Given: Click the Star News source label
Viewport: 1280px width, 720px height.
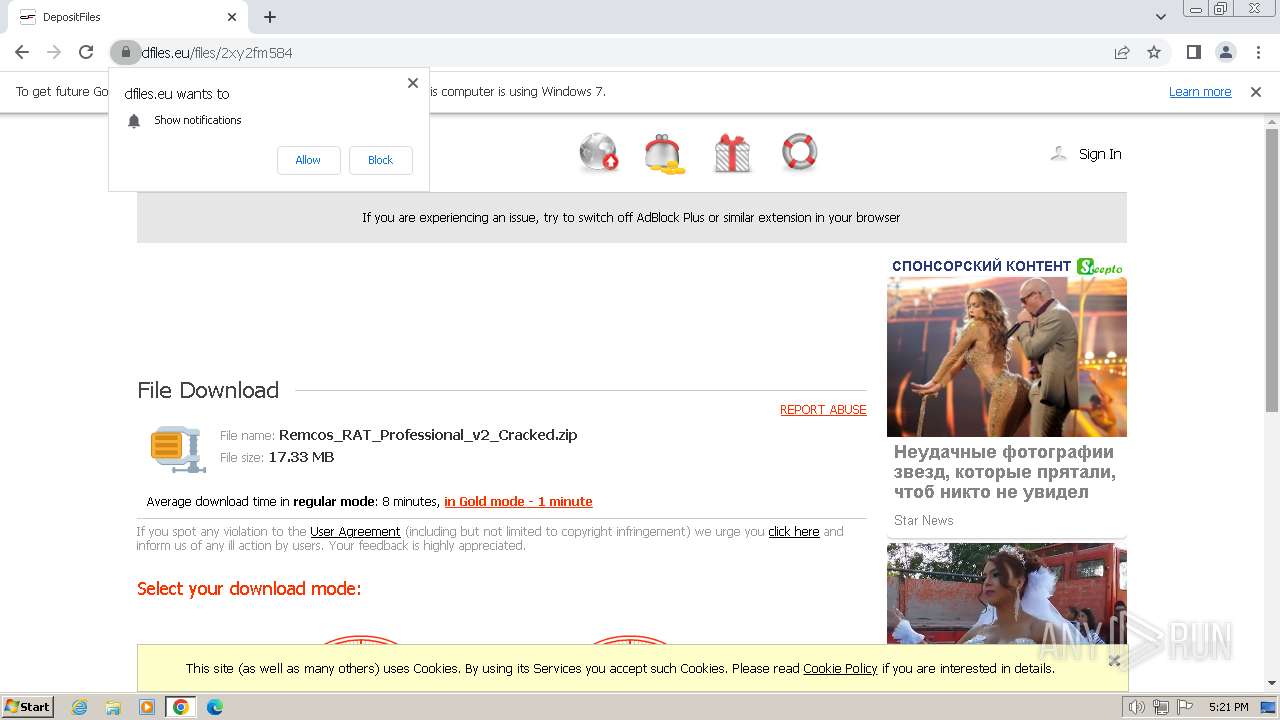Looking at the screenshot, I should [924, 520].
